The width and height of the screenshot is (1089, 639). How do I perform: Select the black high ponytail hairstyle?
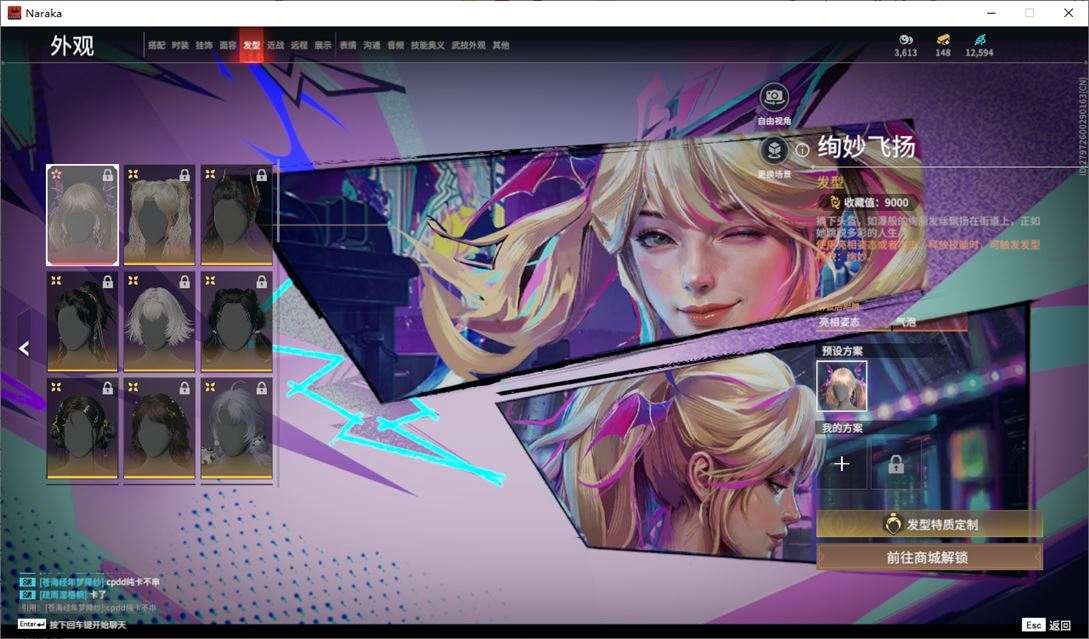click(83, 322)
